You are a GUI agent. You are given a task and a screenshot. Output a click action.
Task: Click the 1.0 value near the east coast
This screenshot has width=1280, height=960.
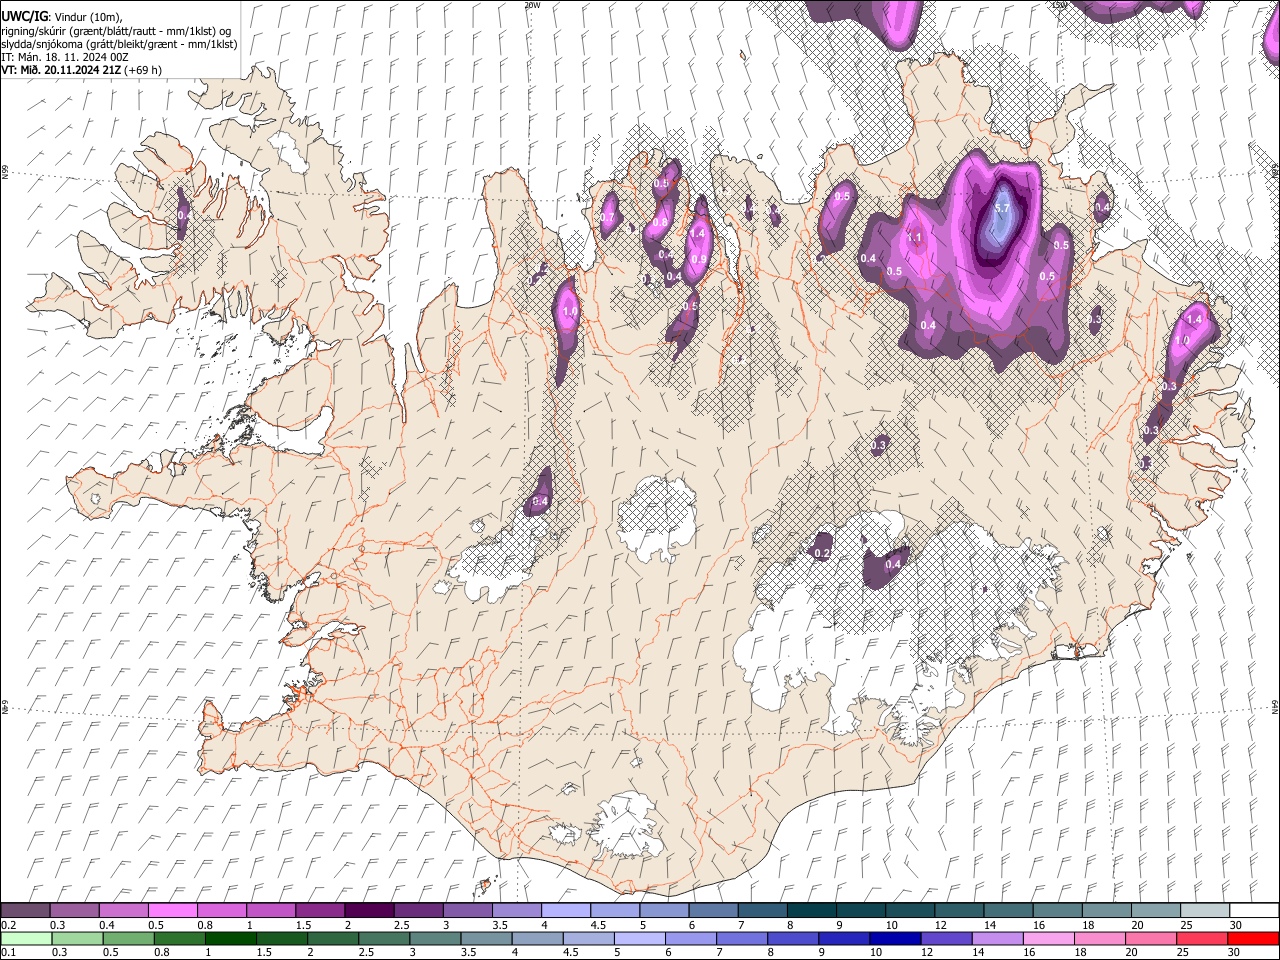(1182, 341)
